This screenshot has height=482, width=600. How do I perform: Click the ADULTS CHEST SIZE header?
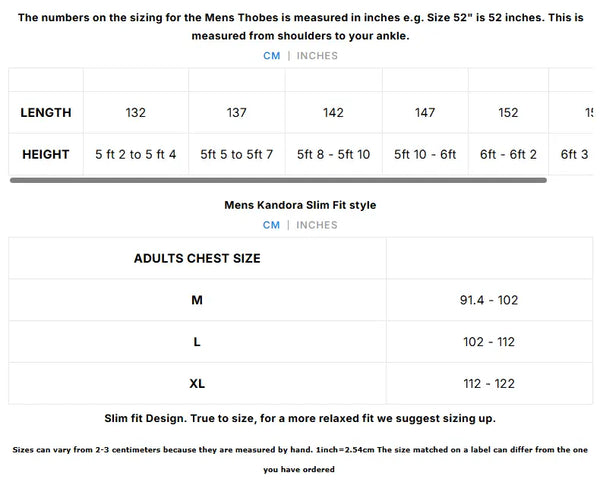[197, 258]
